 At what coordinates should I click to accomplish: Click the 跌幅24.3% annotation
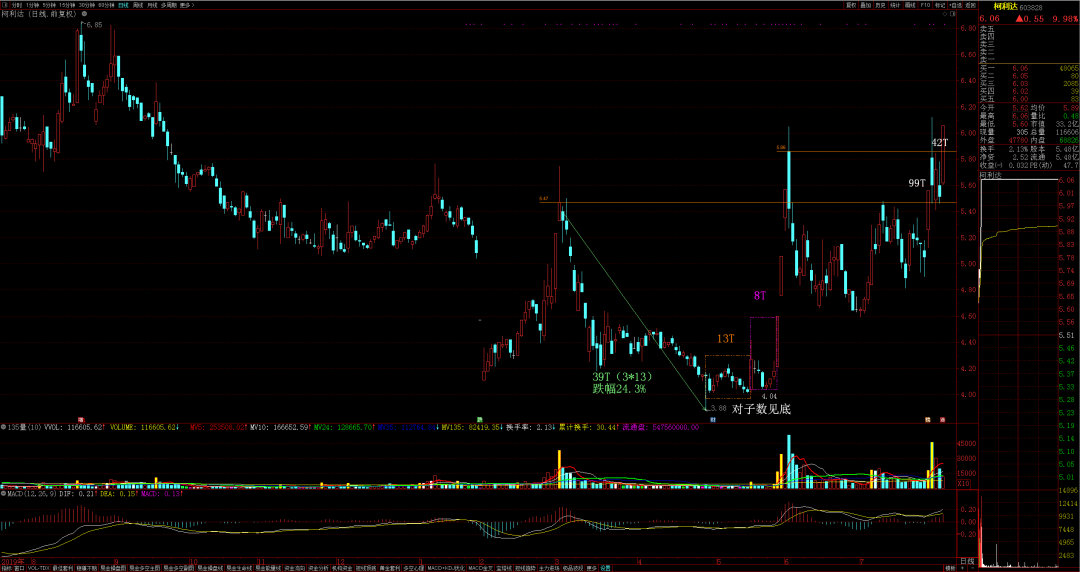coord(619,389)
